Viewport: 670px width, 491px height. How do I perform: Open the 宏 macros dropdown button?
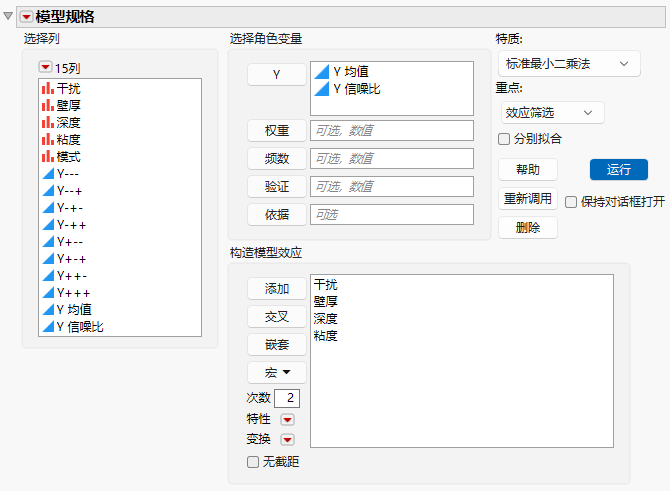277,373
